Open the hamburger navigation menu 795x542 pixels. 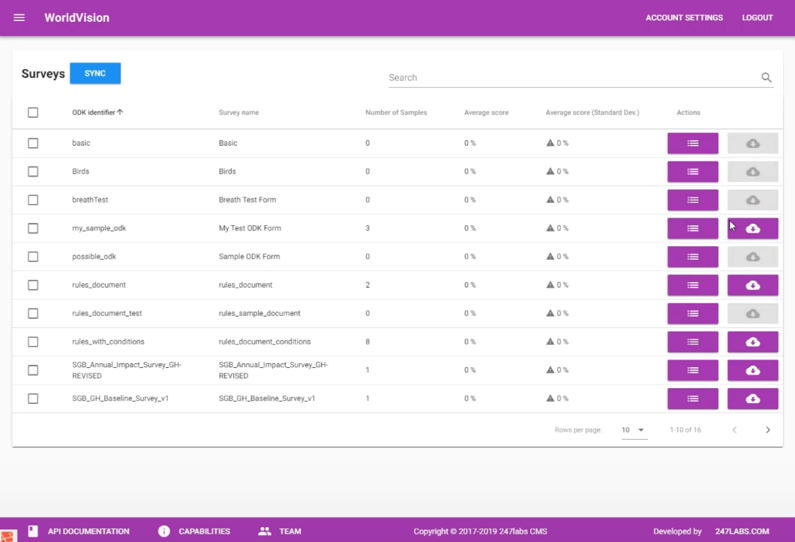point(19,18)
